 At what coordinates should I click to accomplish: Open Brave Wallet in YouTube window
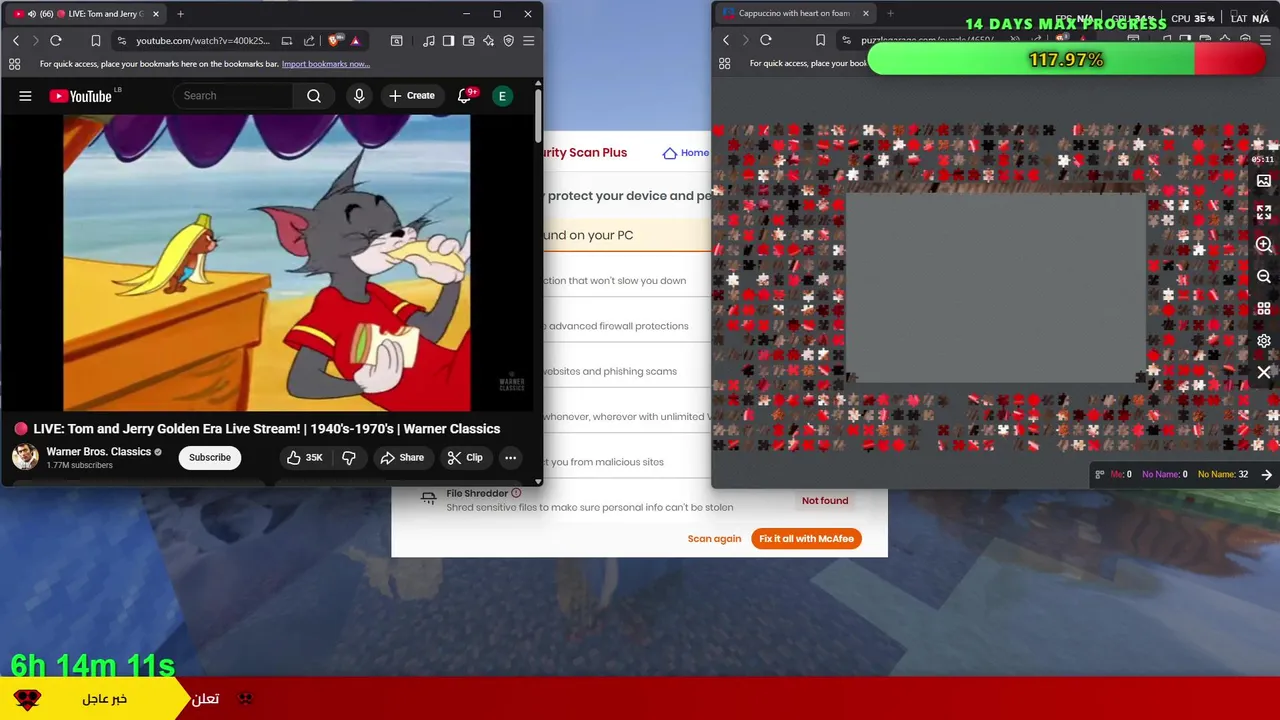pos(468,41)
